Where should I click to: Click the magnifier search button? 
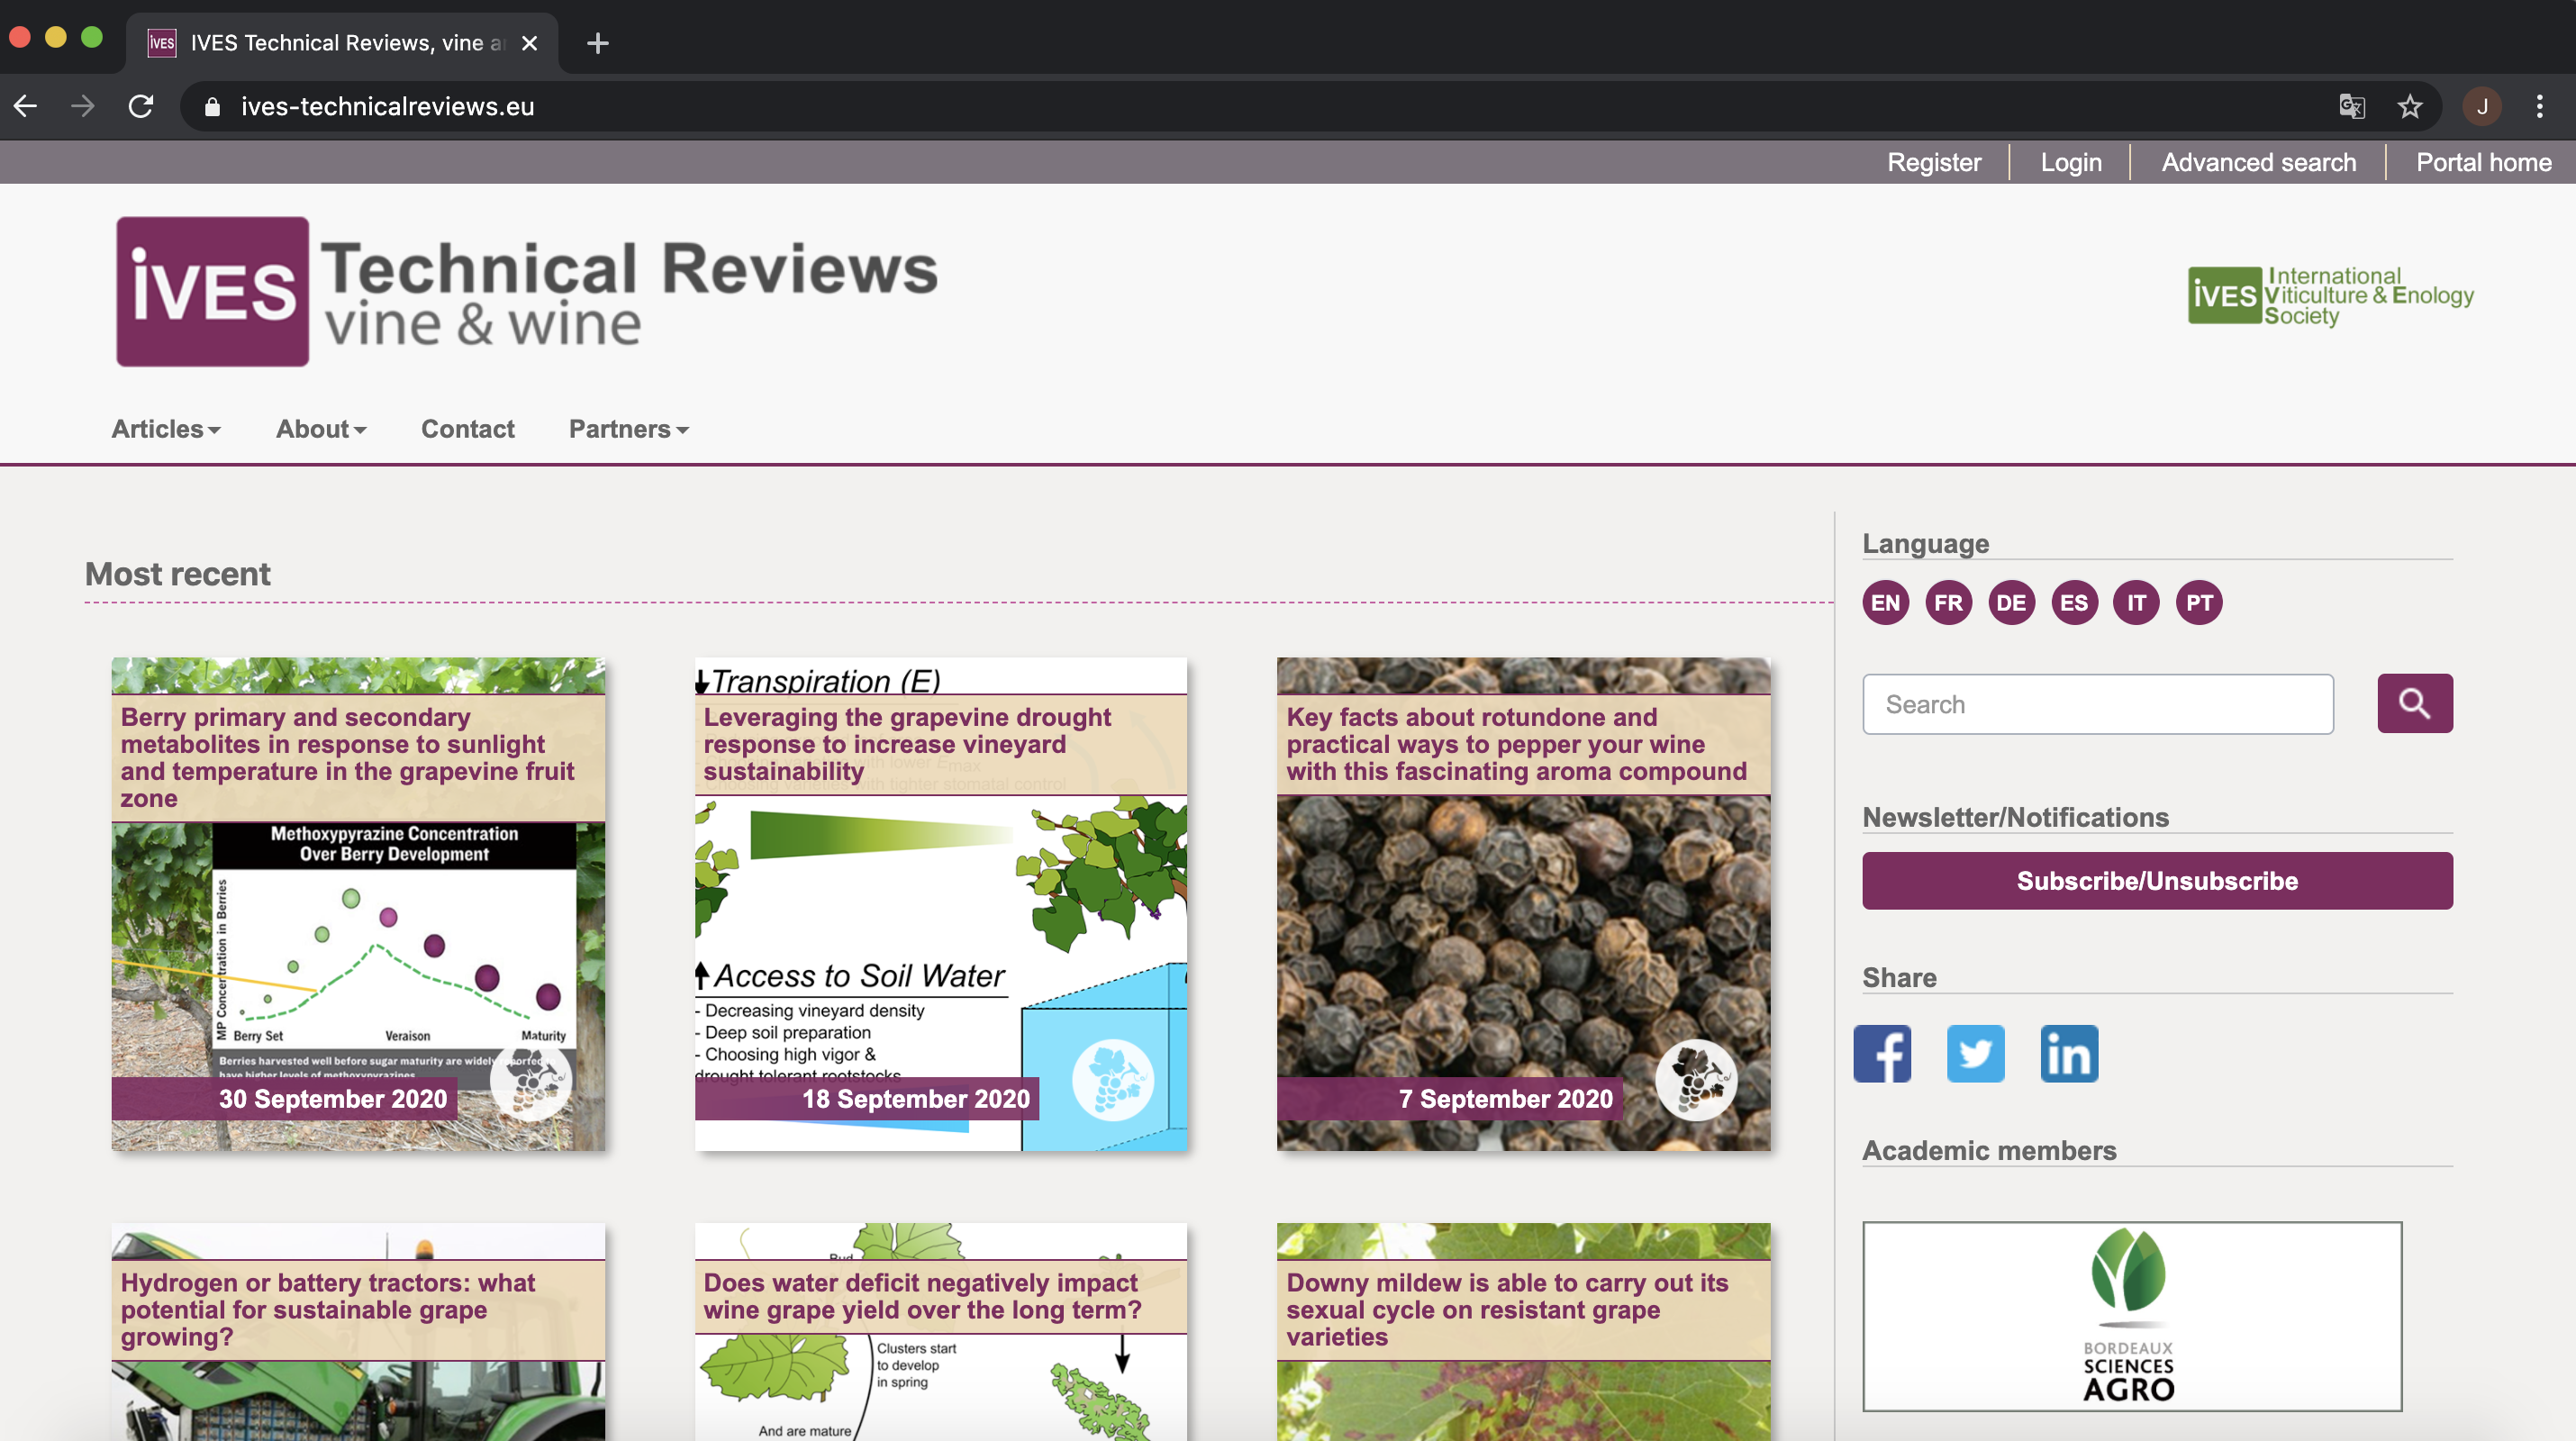coord(2414,703)
